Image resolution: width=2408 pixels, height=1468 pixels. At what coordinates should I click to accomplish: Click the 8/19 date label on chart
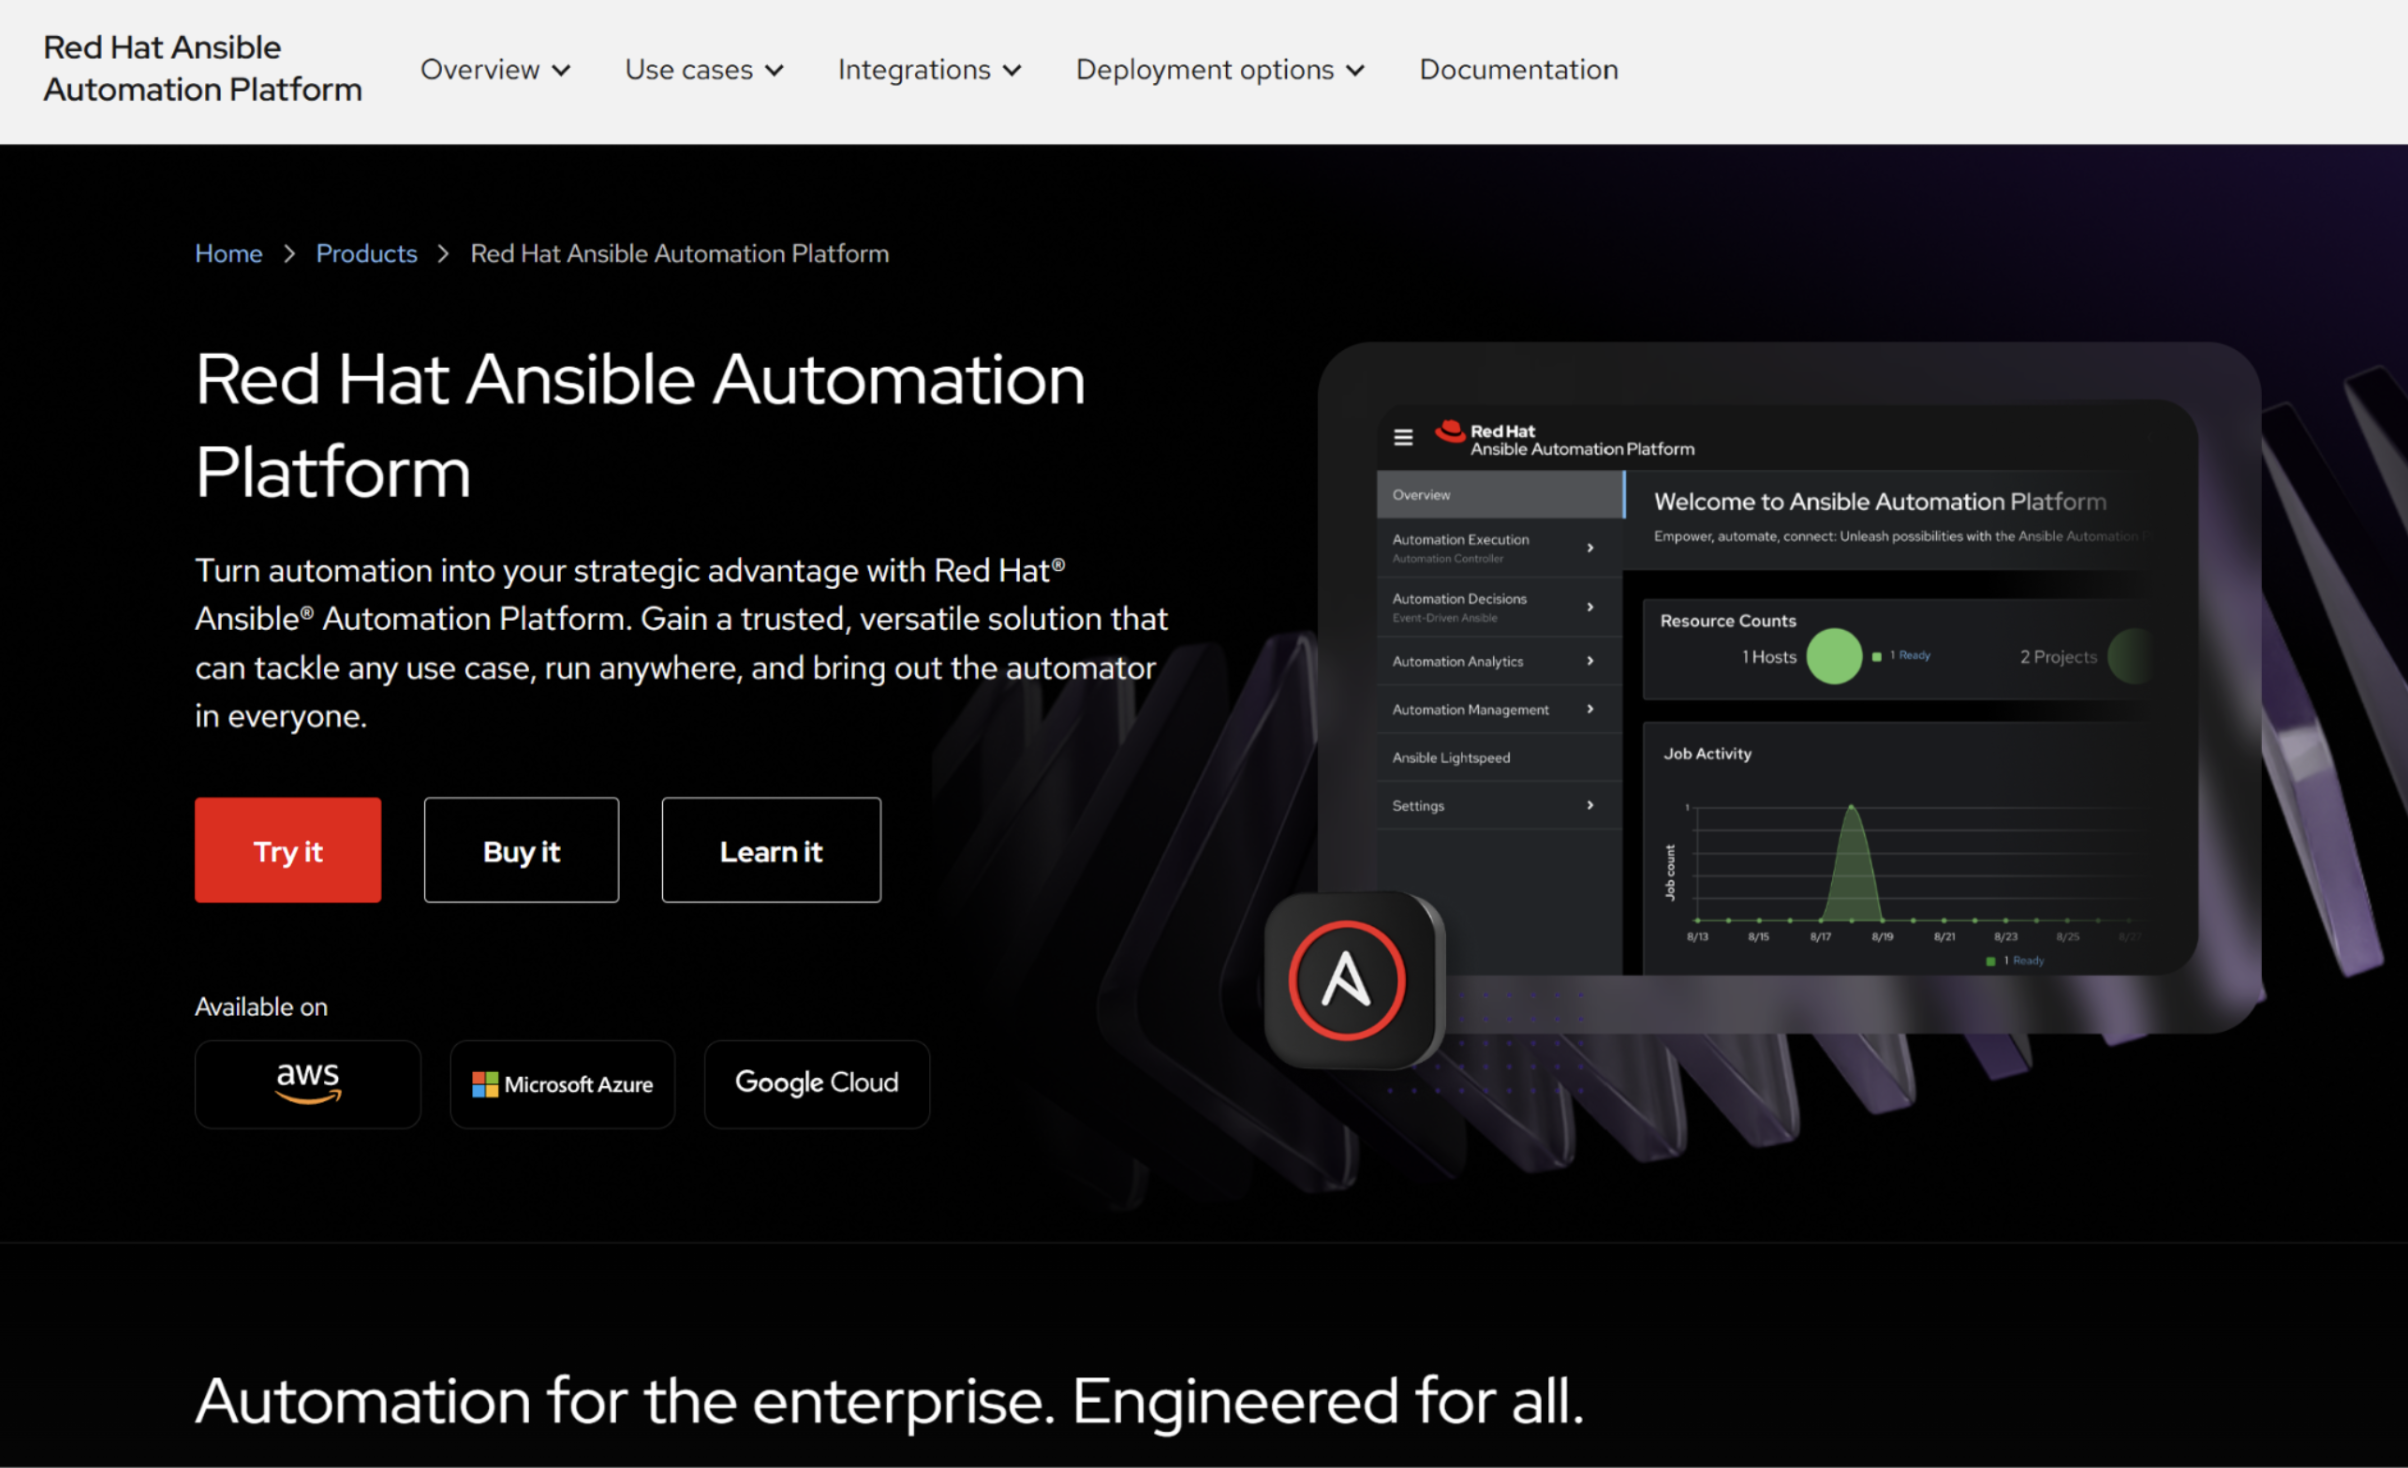(1882, 937)
